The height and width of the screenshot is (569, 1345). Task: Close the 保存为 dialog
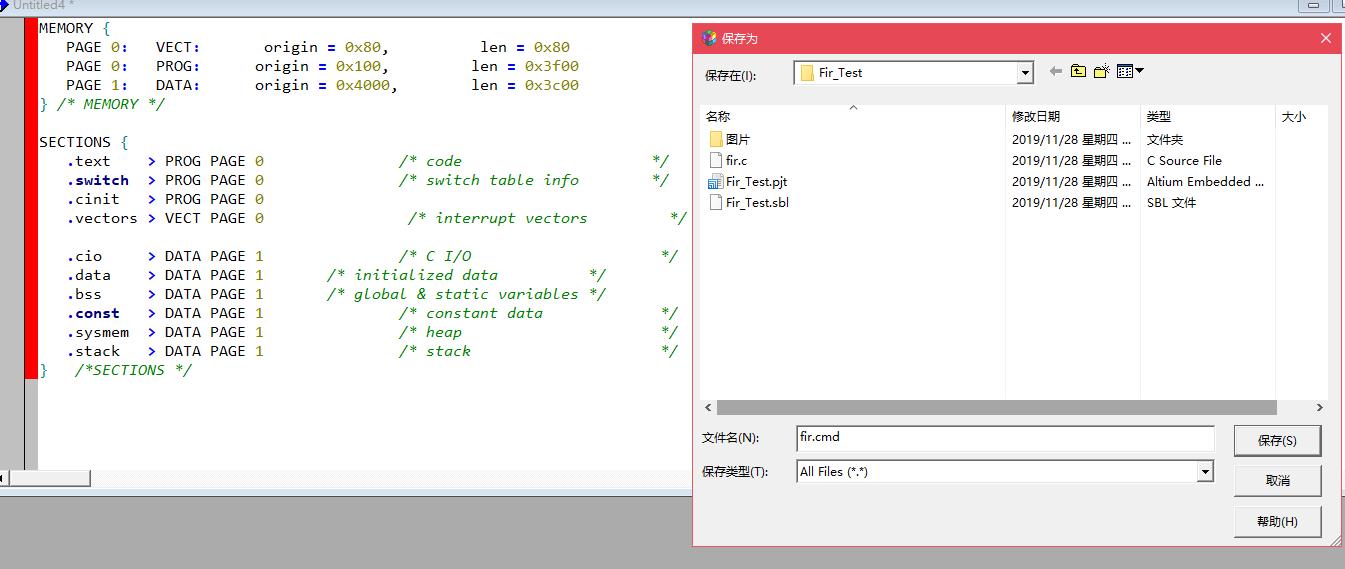click(x=1325, y=38)
